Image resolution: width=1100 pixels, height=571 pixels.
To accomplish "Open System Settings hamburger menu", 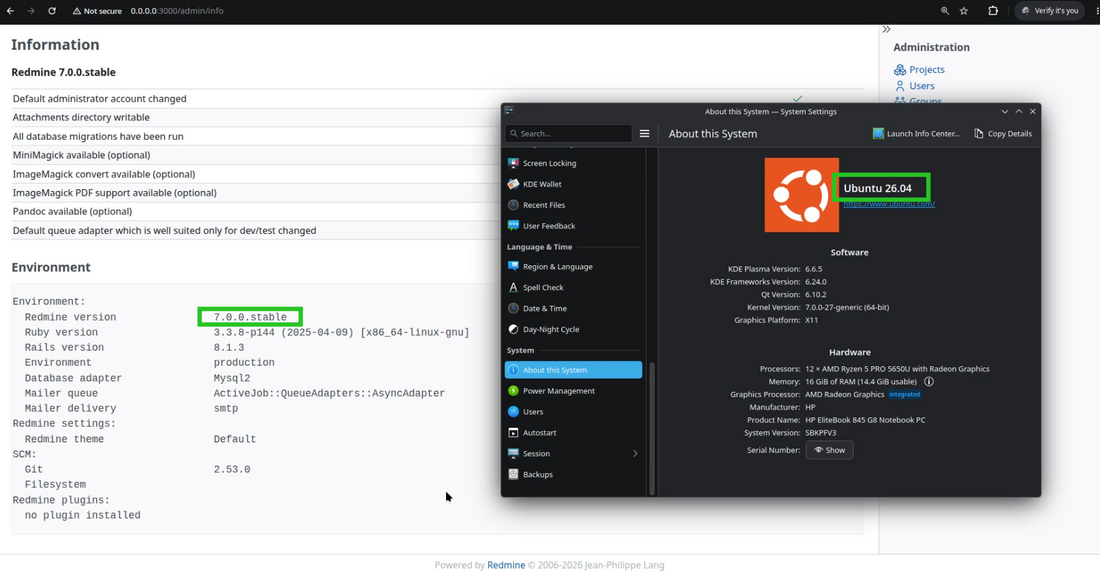I will click(644, 133).
